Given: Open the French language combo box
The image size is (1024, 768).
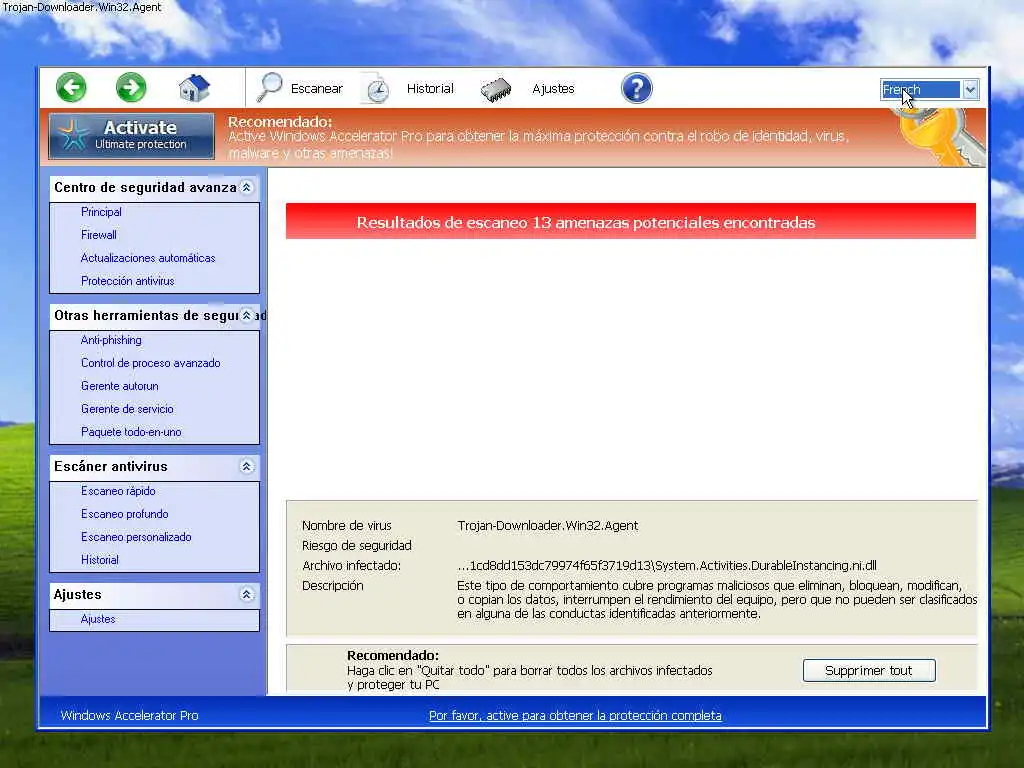Looking at the screenshot, I should pos(929,89).
